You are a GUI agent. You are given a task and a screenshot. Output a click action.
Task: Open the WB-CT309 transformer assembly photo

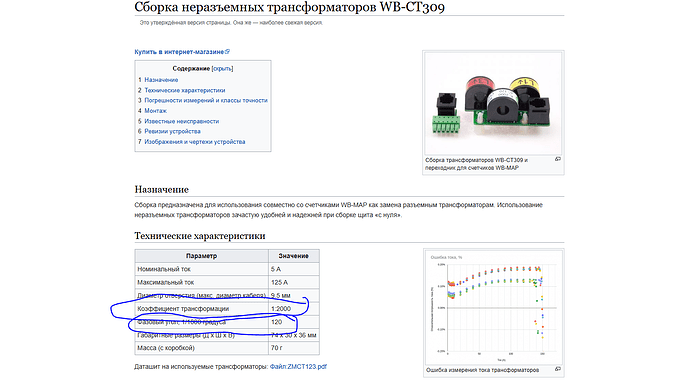tap(493, 103)
